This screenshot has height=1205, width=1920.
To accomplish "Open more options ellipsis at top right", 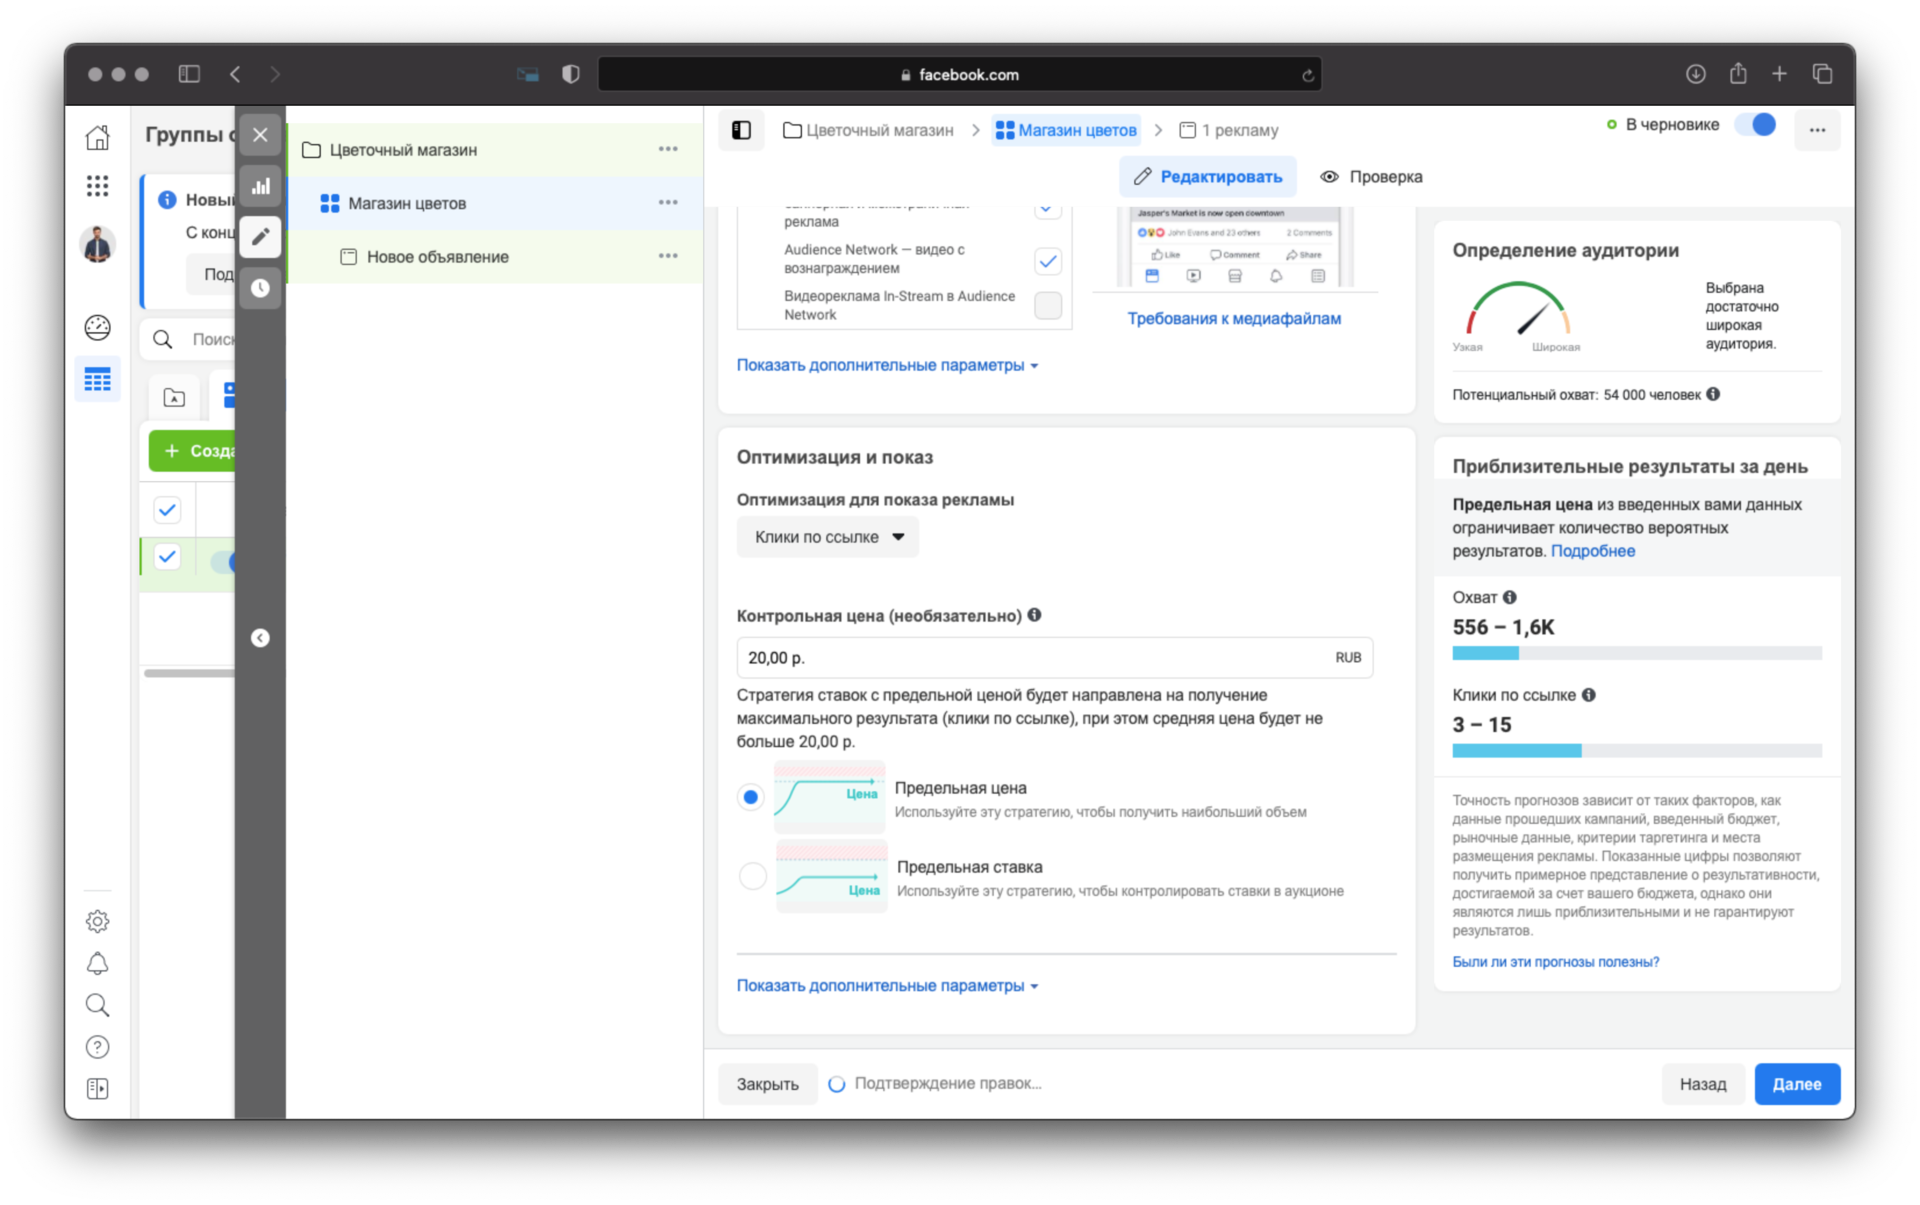I will point(1817,130).
